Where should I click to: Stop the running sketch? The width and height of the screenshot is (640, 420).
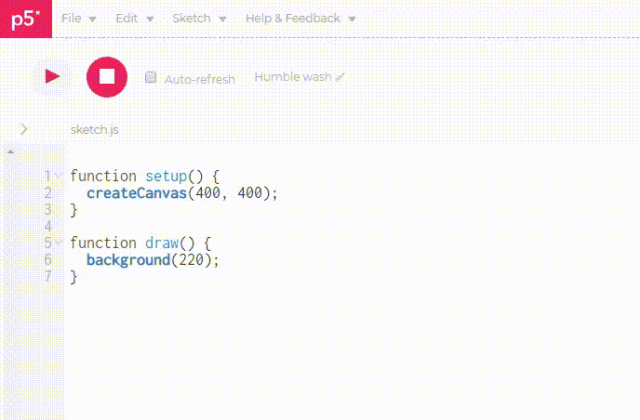107,77
